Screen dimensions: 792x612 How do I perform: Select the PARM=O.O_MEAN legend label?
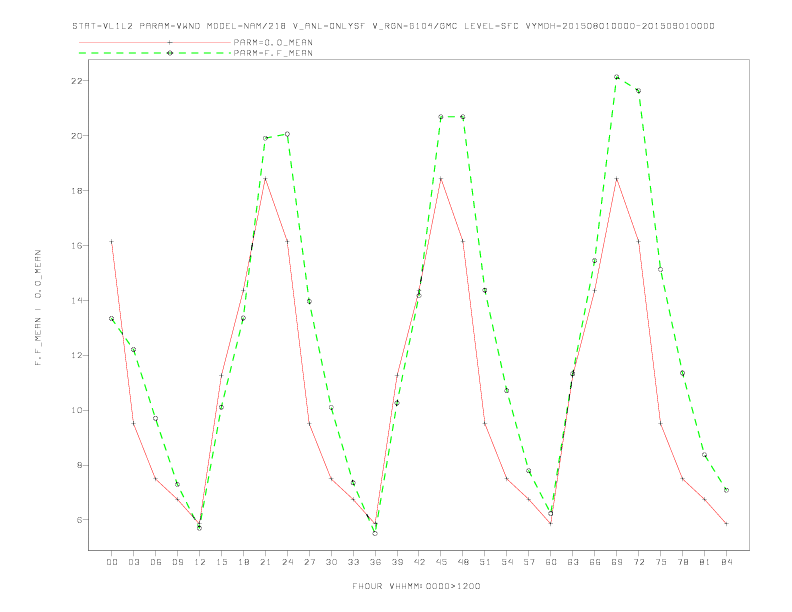pyautogui.click(x=273, y=42)
